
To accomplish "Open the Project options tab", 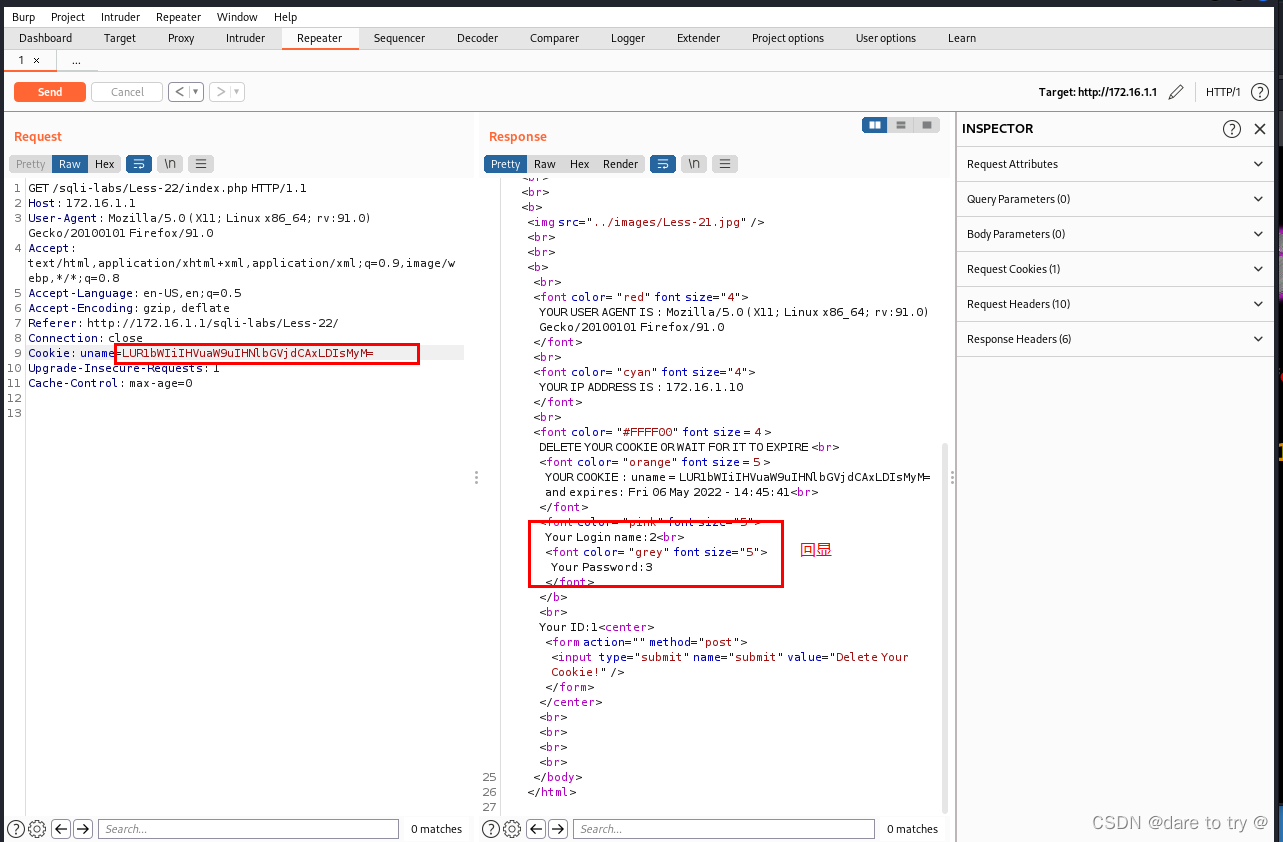I will [x=788, y=38].
